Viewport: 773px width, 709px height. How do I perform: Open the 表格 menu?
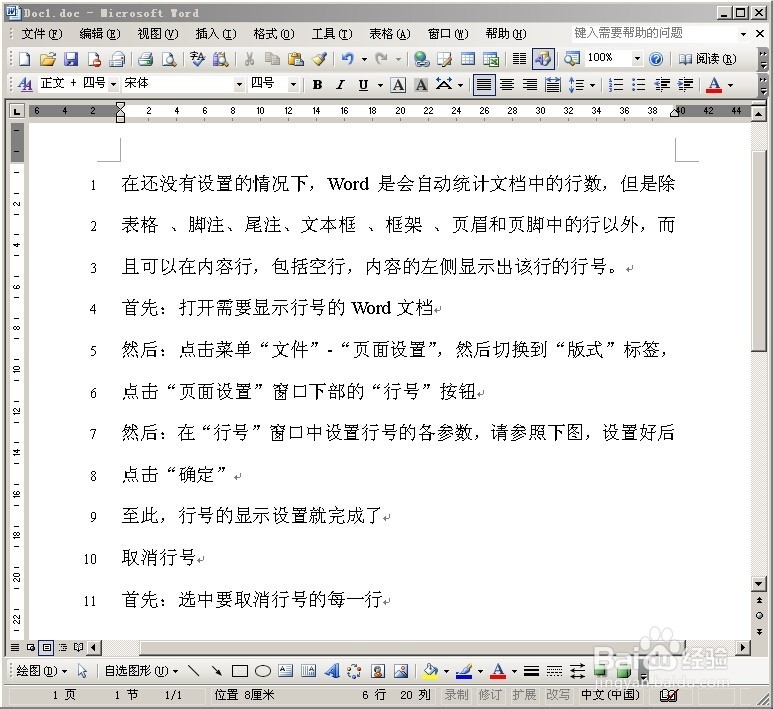coord(389,34)
